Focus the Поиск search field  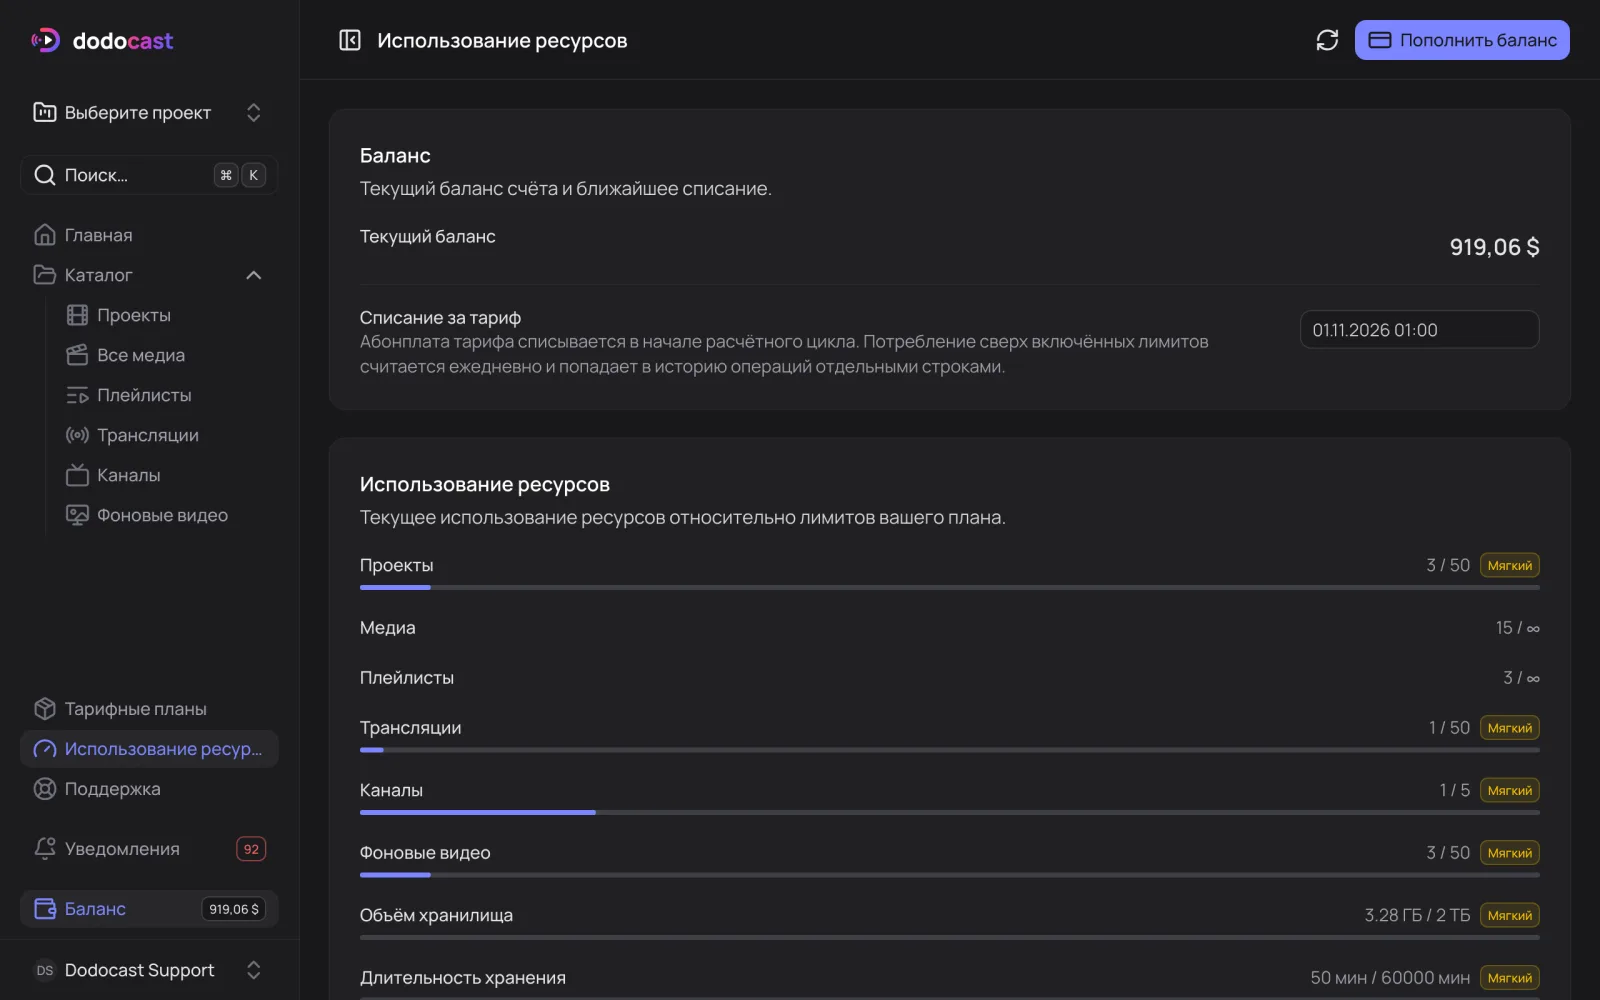coord(149,175)
